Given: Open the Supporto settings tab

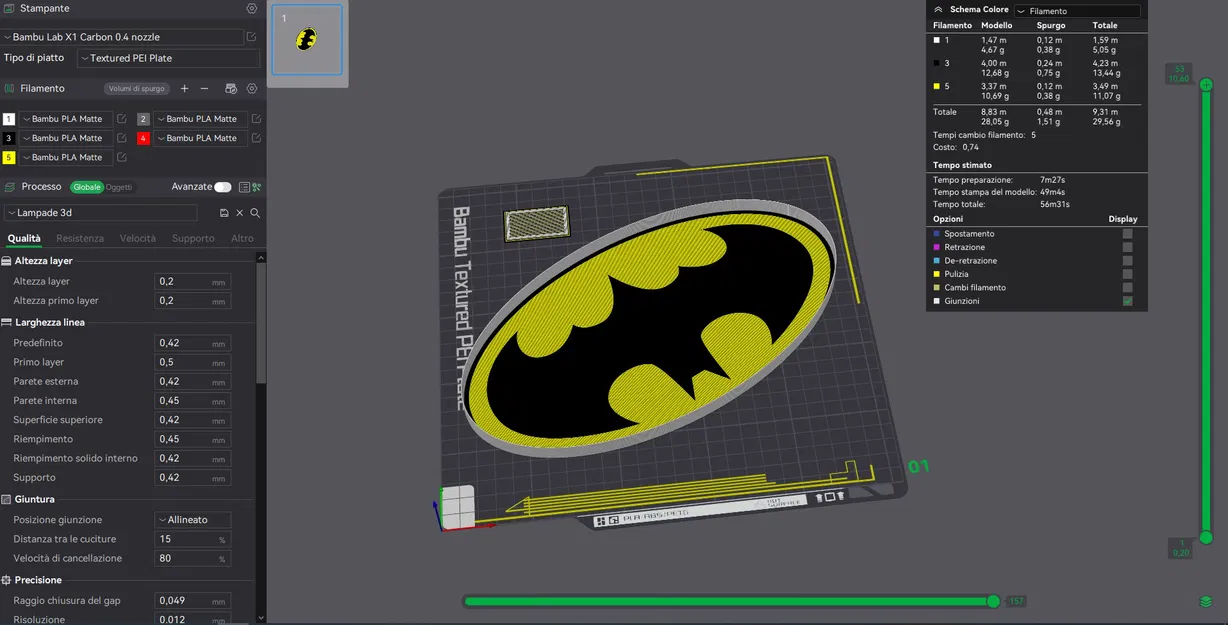Looking at the screenshot, I should 193,238.
